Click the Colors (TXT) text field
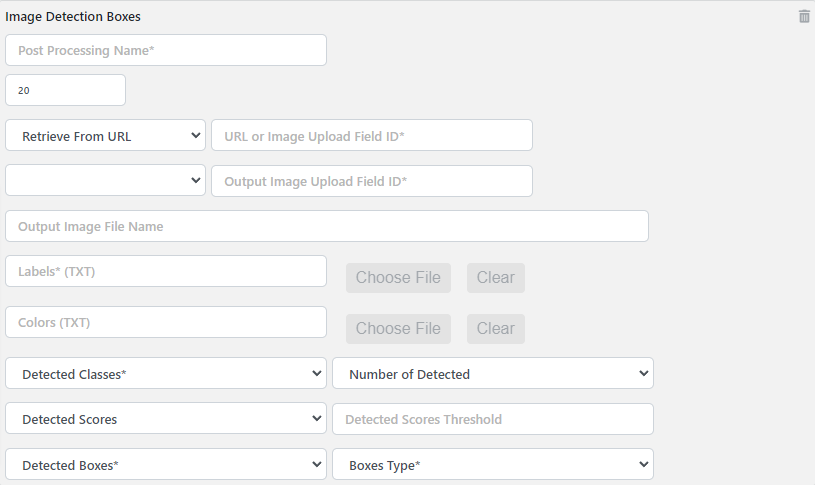Image resolution: width=815 pixels, height=485 pixels. click(x=166, y=322)
